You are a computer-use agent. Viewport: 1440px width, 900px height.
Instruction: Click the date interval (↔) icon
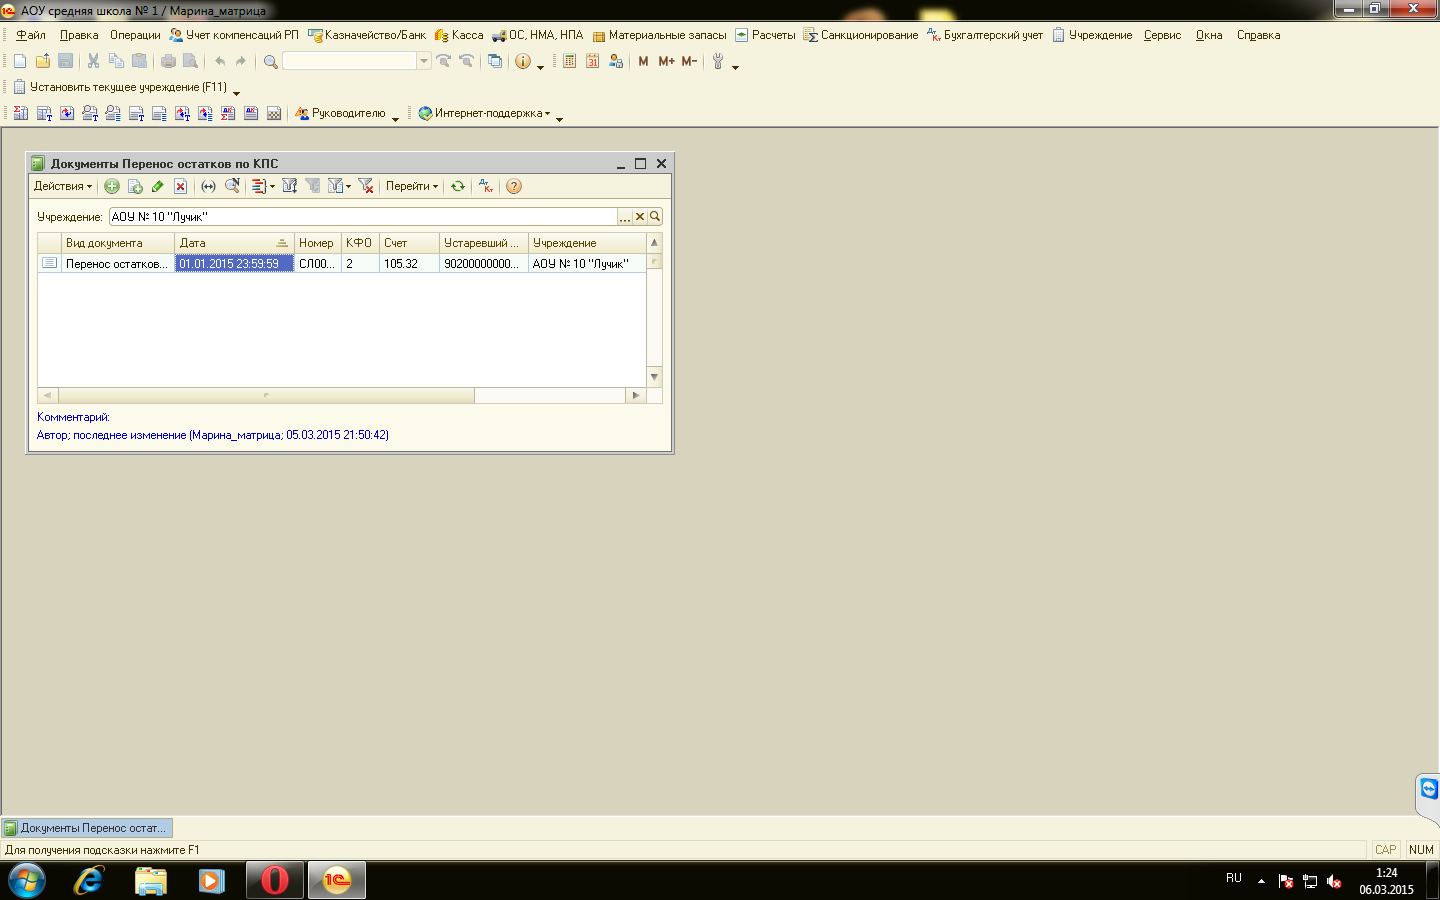click(x=208, y=186)
